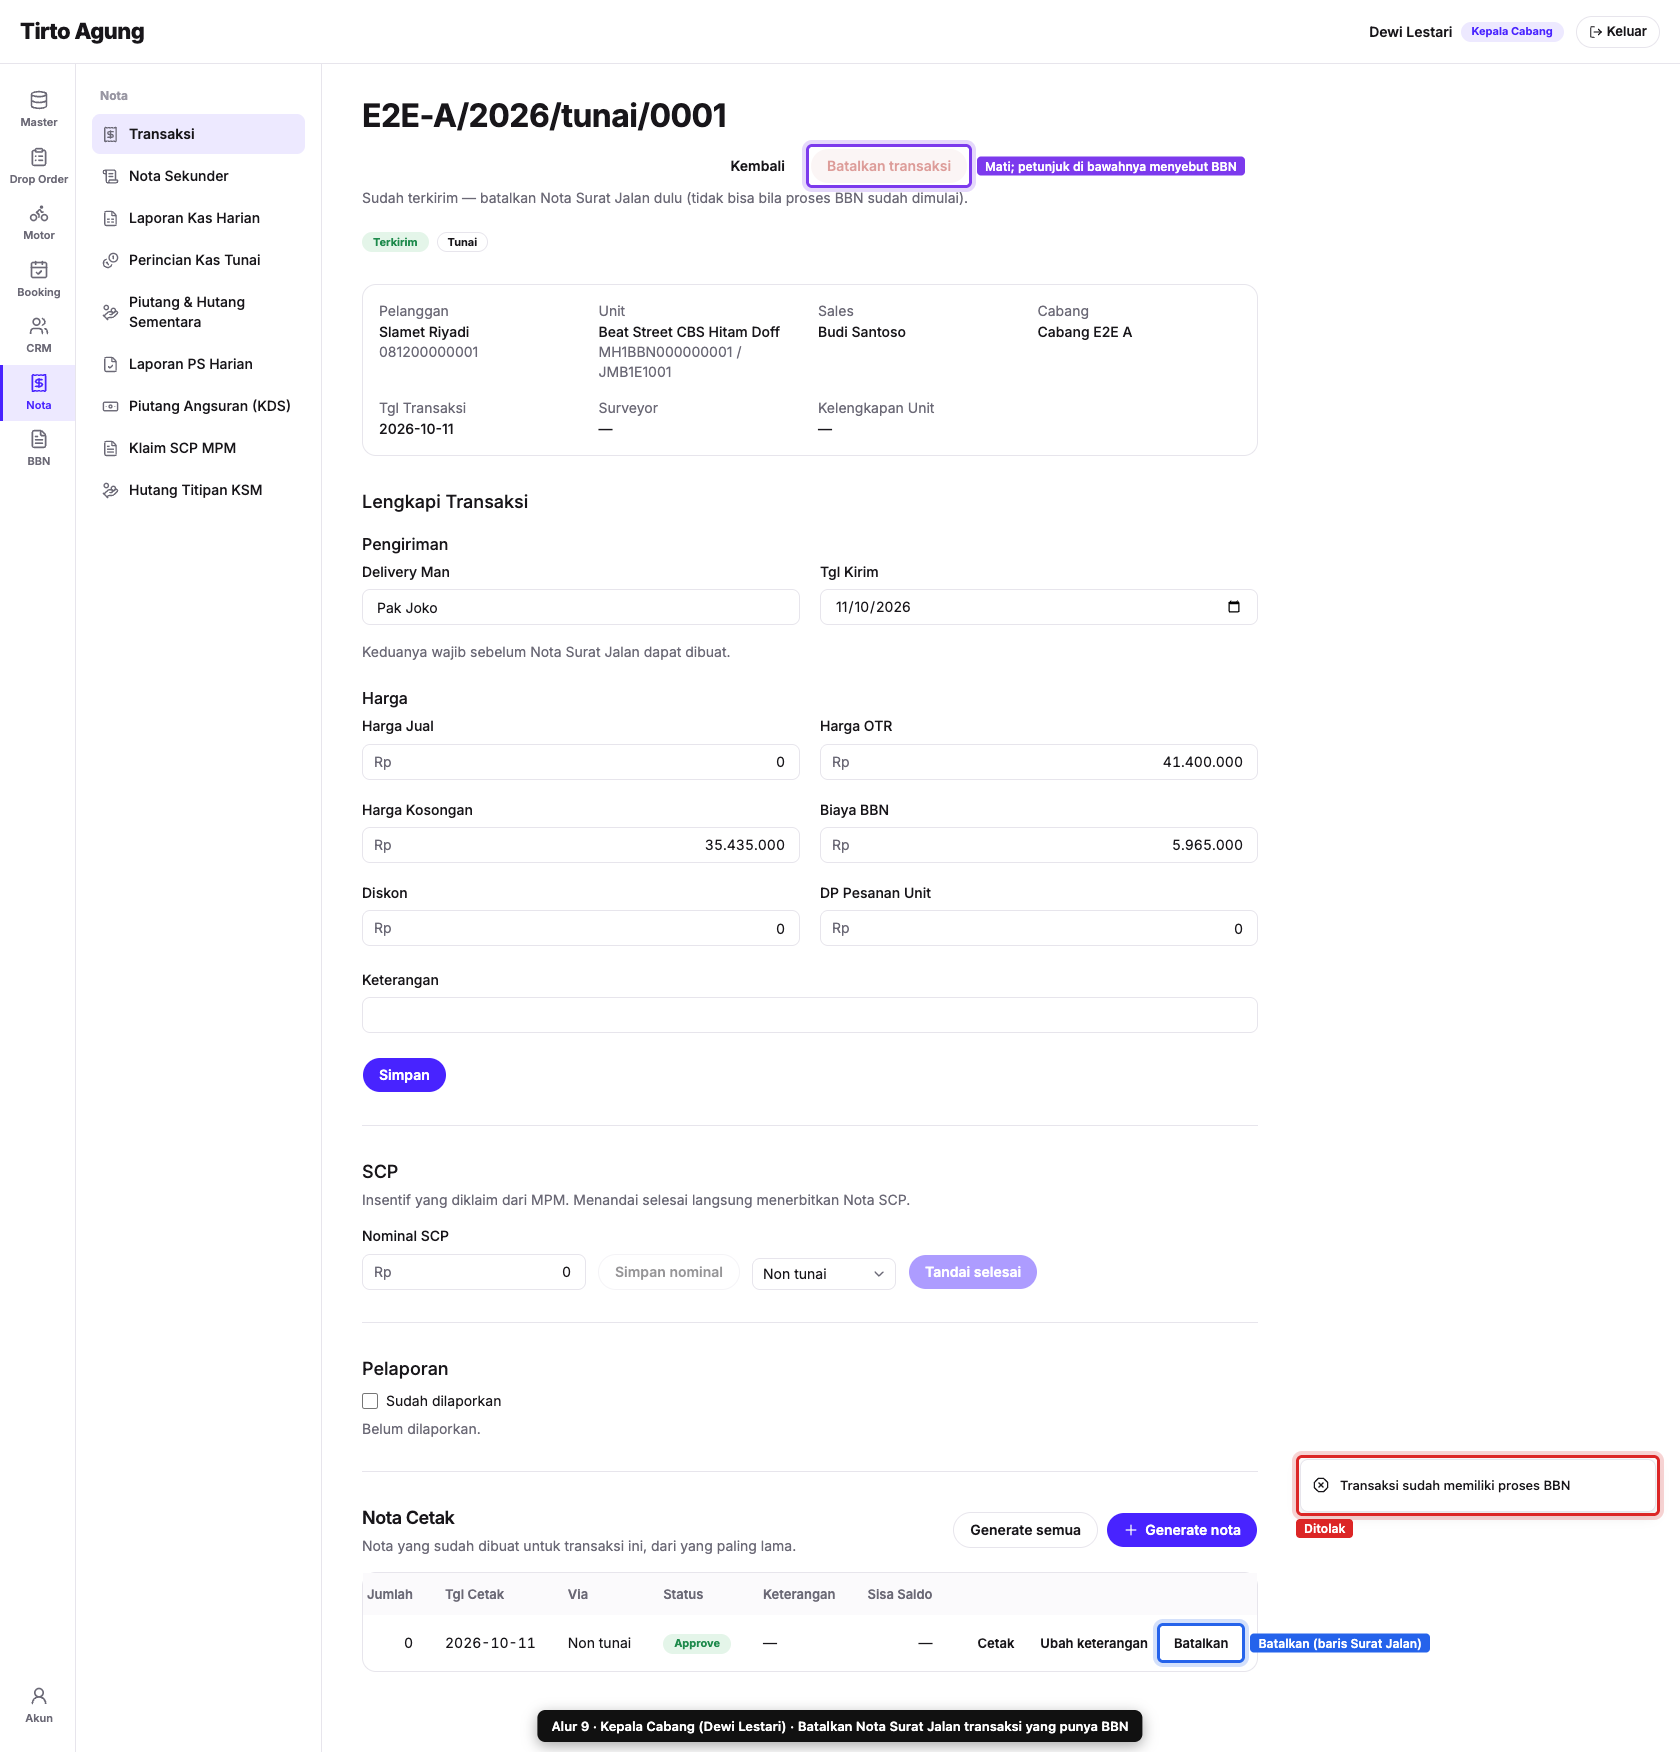Open the Booking calendar icon
Image resolution: width=1680 pixels, height=1752 pixels.
[x=39, y=270]
